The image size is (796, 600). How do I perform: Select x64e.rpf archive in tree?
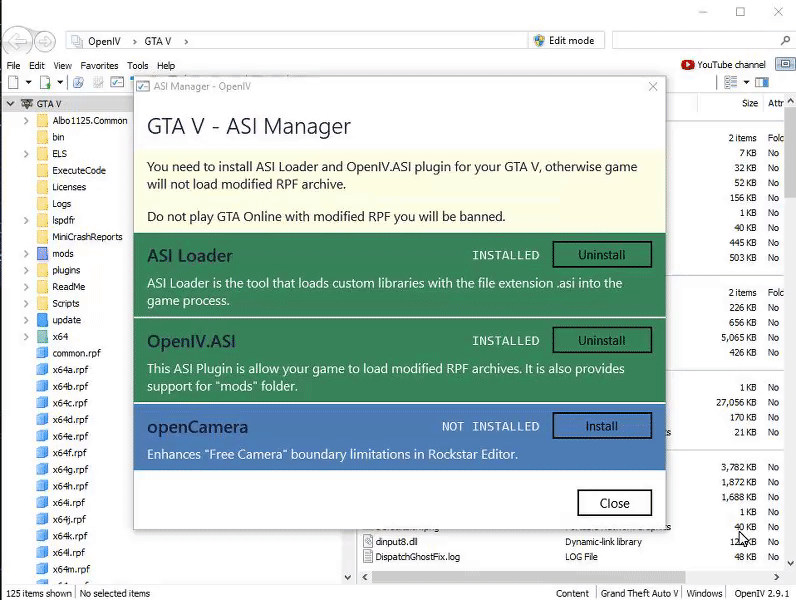tap(70, 437)
